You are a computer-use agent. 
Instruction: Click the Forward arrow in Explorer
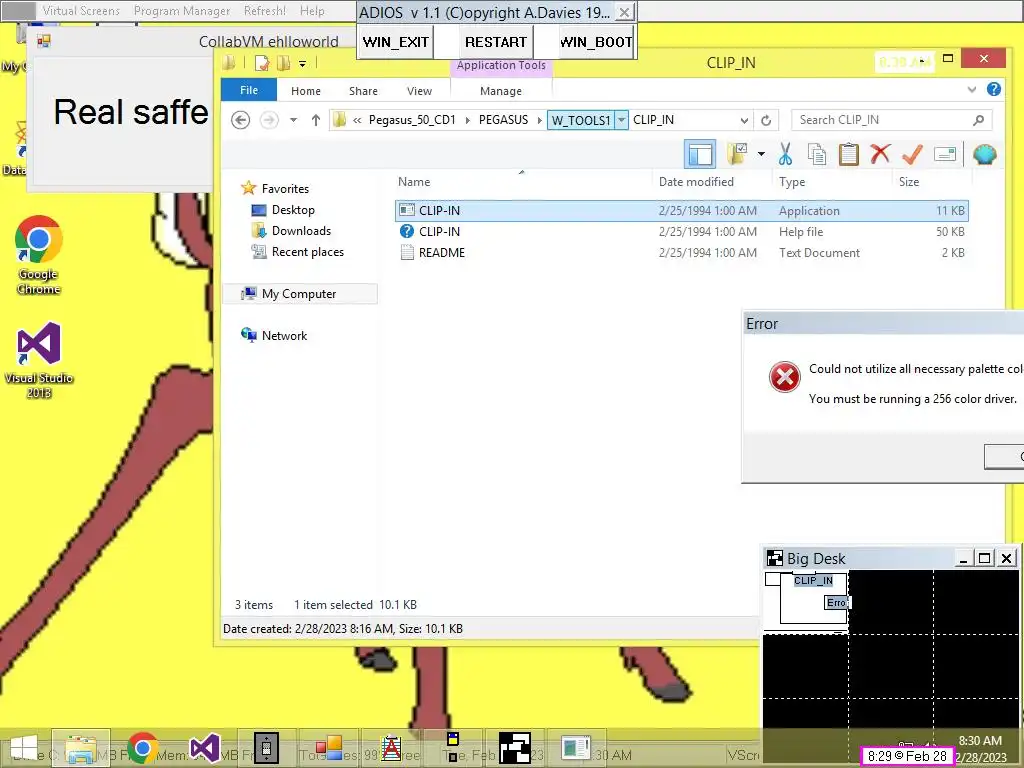[x=268, y=120]
